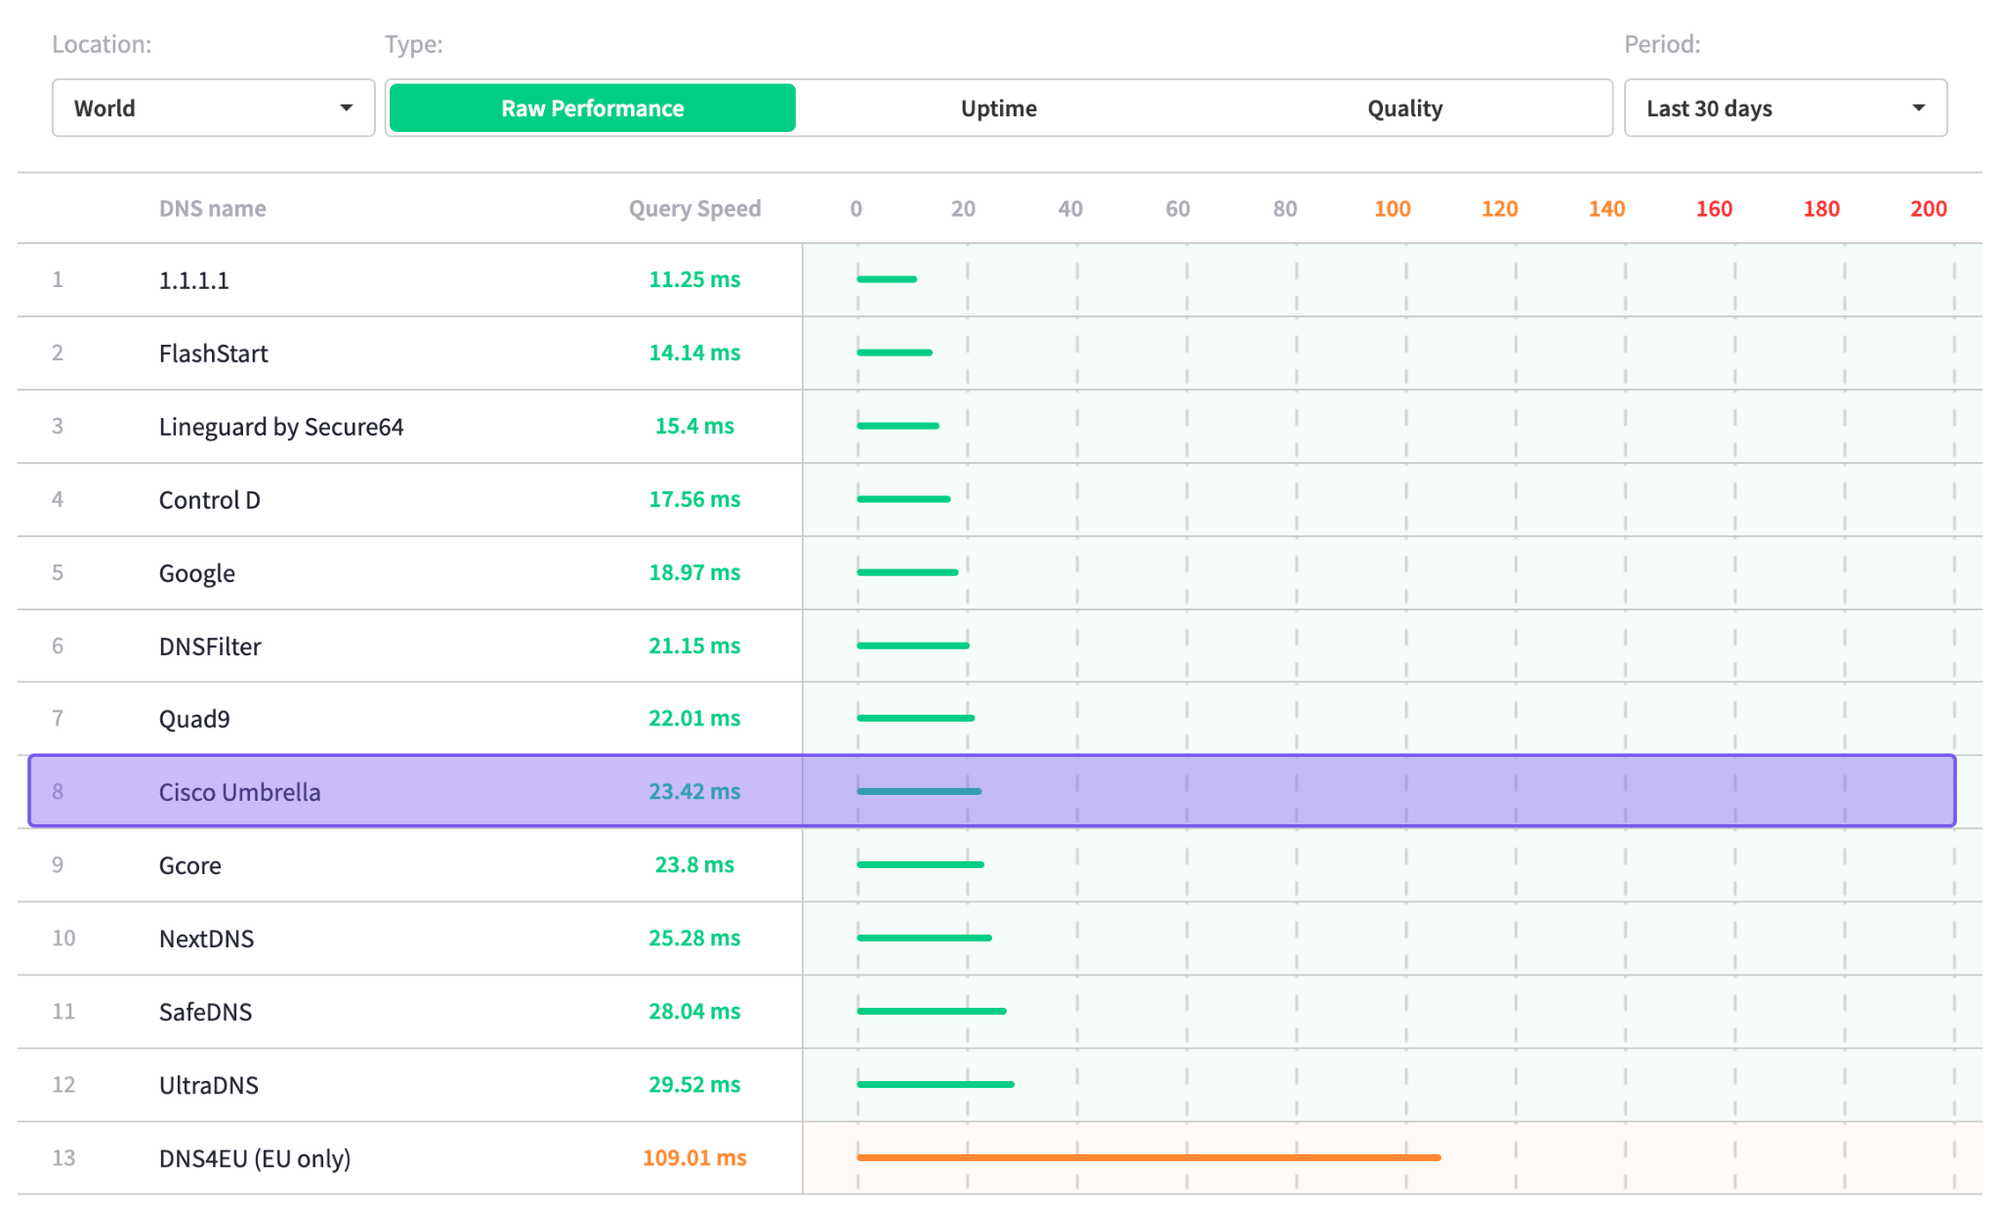Select the Control D row

coord(209,499)
